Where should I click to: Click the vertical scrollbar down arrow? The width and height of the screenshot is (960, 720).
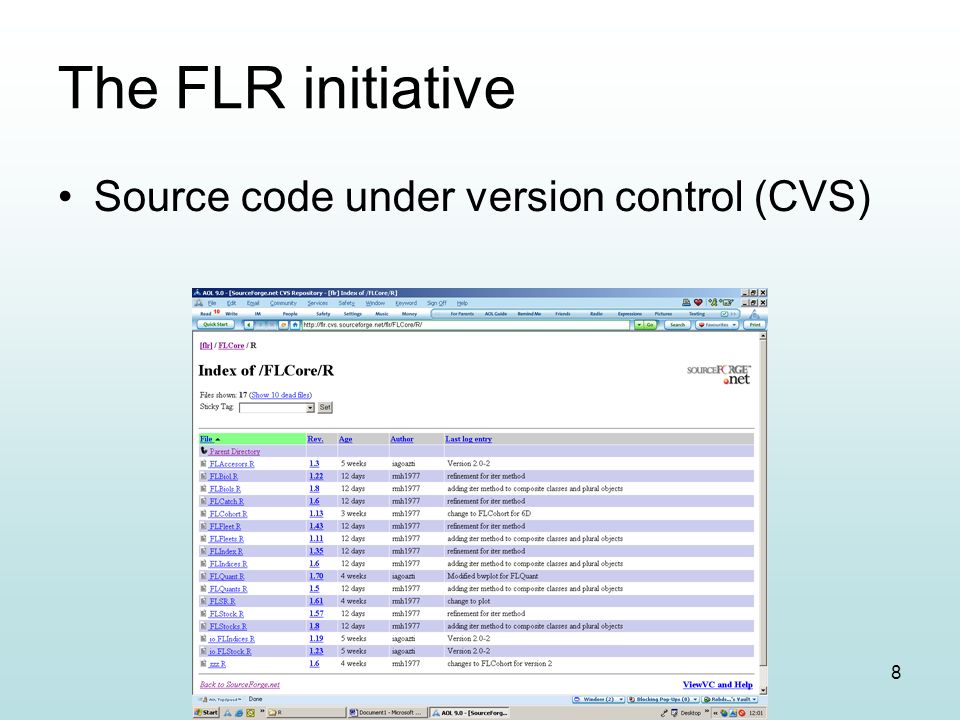tap(763, 690)
